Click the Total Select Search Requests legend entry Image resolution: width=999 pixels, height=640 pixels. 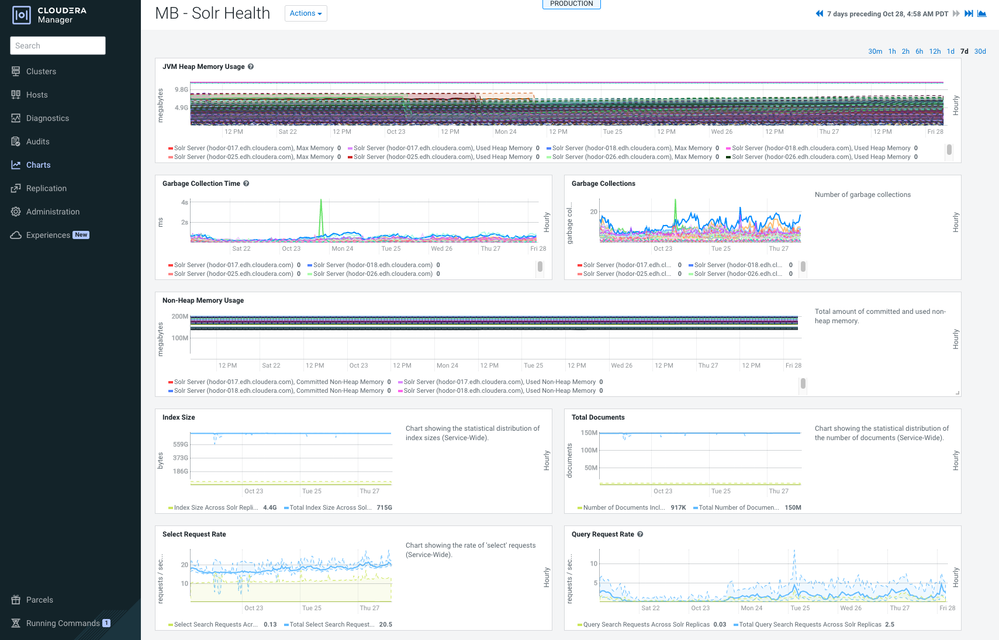(x=338, y=625)
